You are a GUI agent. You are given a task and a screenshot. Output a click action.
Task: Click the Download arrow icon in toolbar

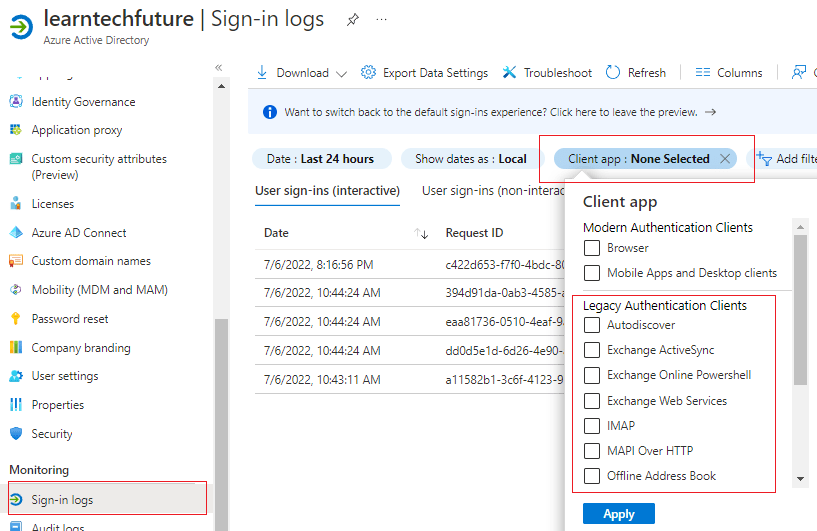coord(263,73)
